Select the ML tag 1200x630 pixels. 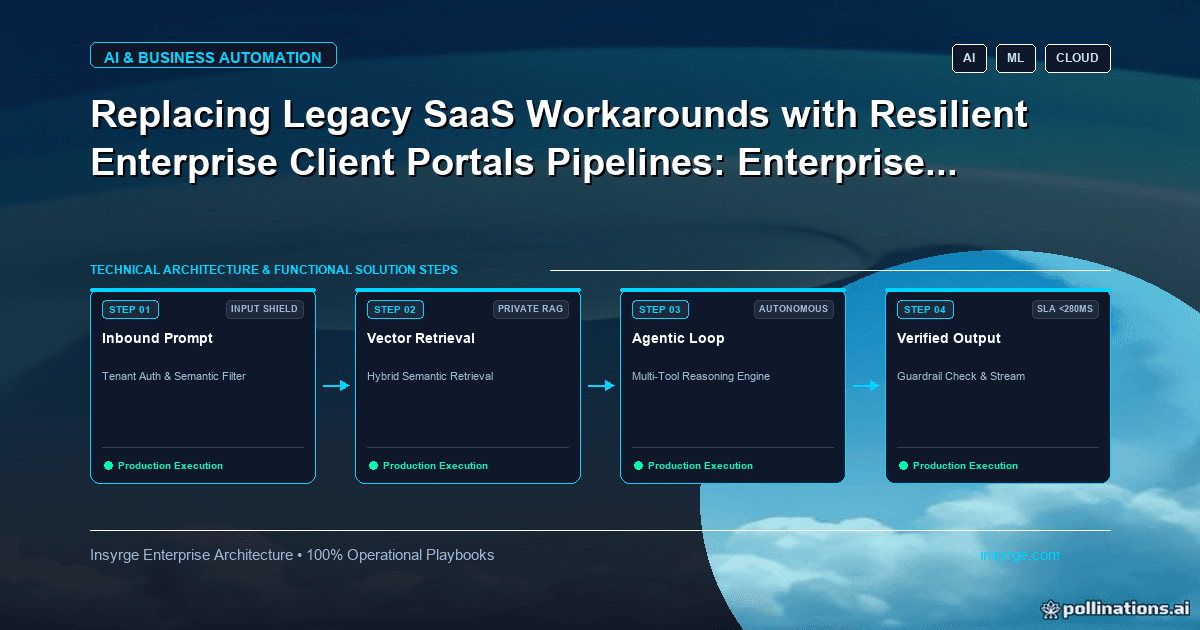click(1015, 58)
